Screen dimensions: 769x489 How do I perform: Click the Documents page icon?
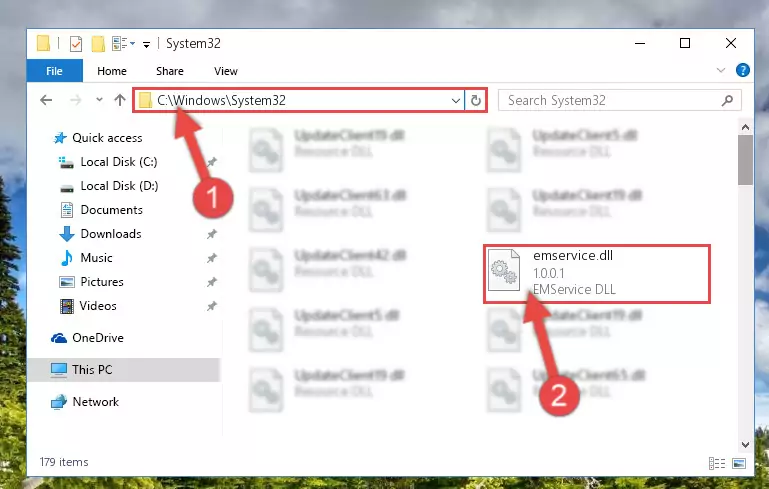click(x=67, y=210)
